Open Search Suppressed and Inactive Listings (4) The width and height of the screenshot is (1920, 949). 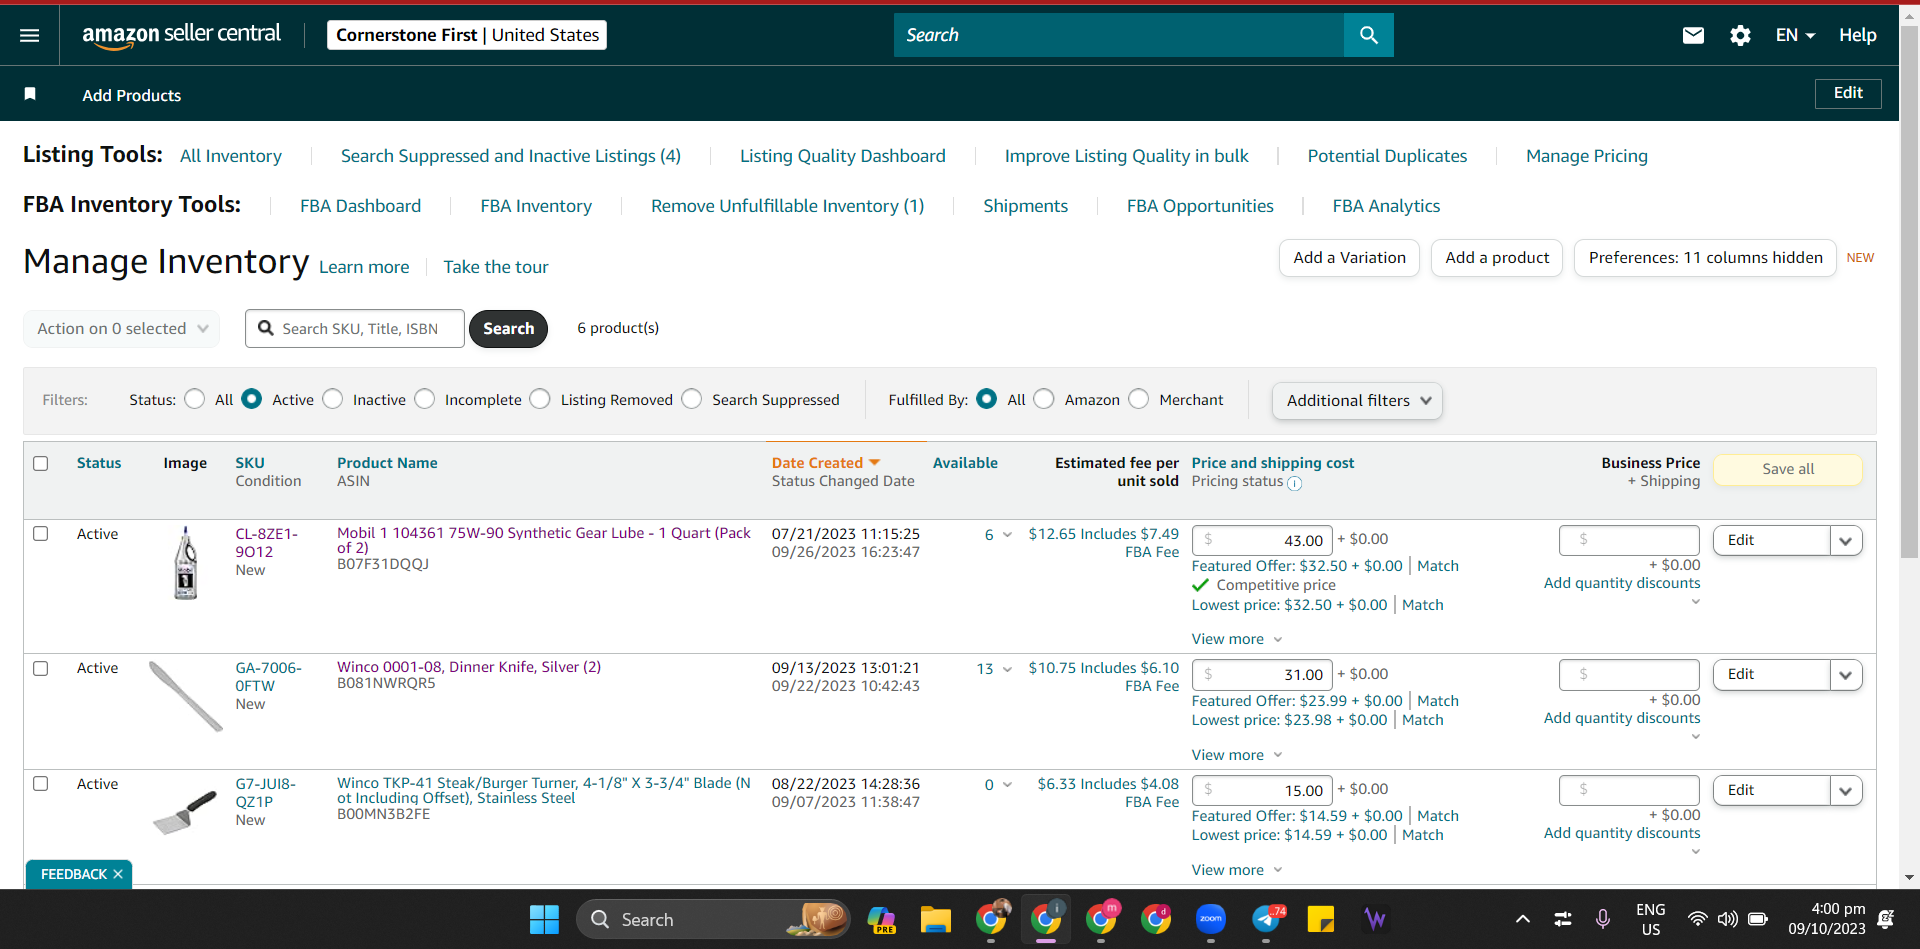pyautogui.click(x=511, y=156)
